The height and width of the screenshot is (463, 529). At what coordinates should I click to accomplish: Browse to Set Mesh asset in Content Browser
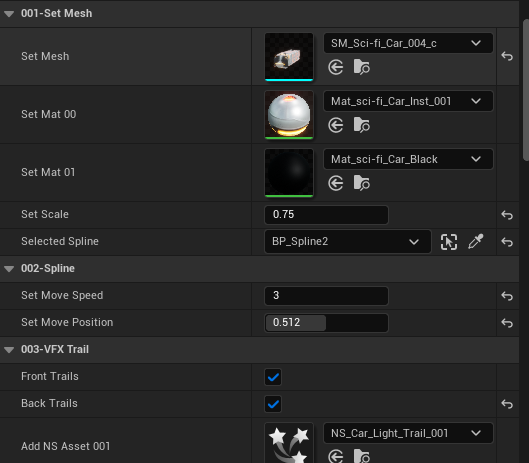pyautogui.click(x=362, y=67)
